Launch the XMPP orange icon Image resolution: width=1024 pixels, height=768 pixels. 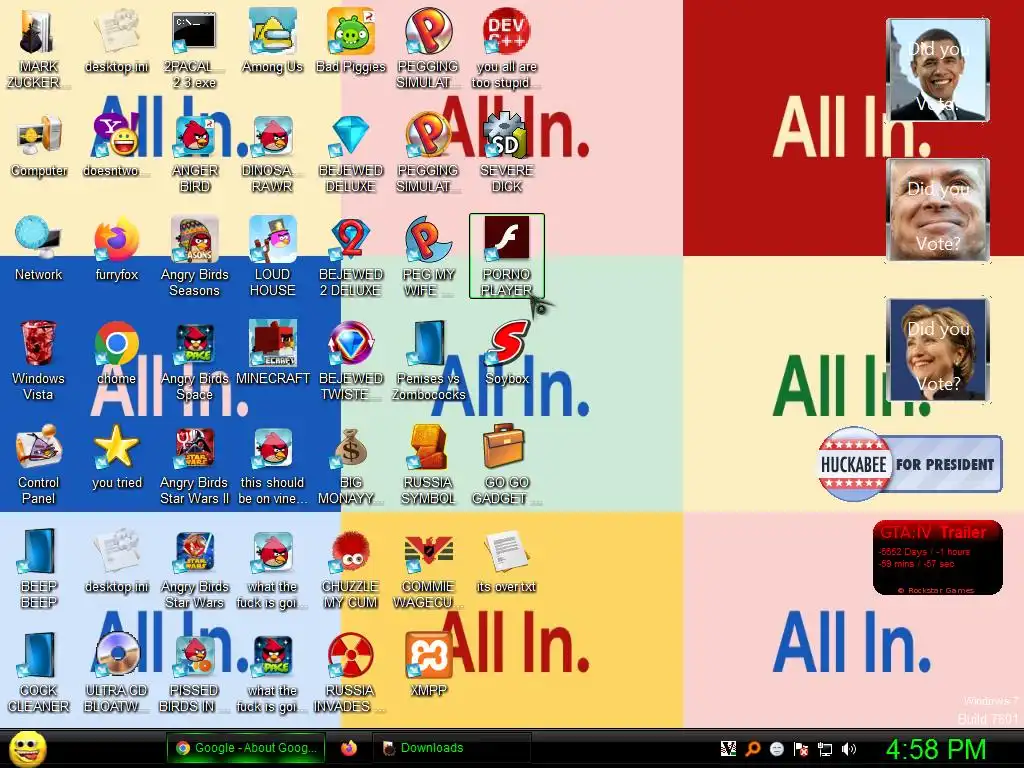[428, 664]
